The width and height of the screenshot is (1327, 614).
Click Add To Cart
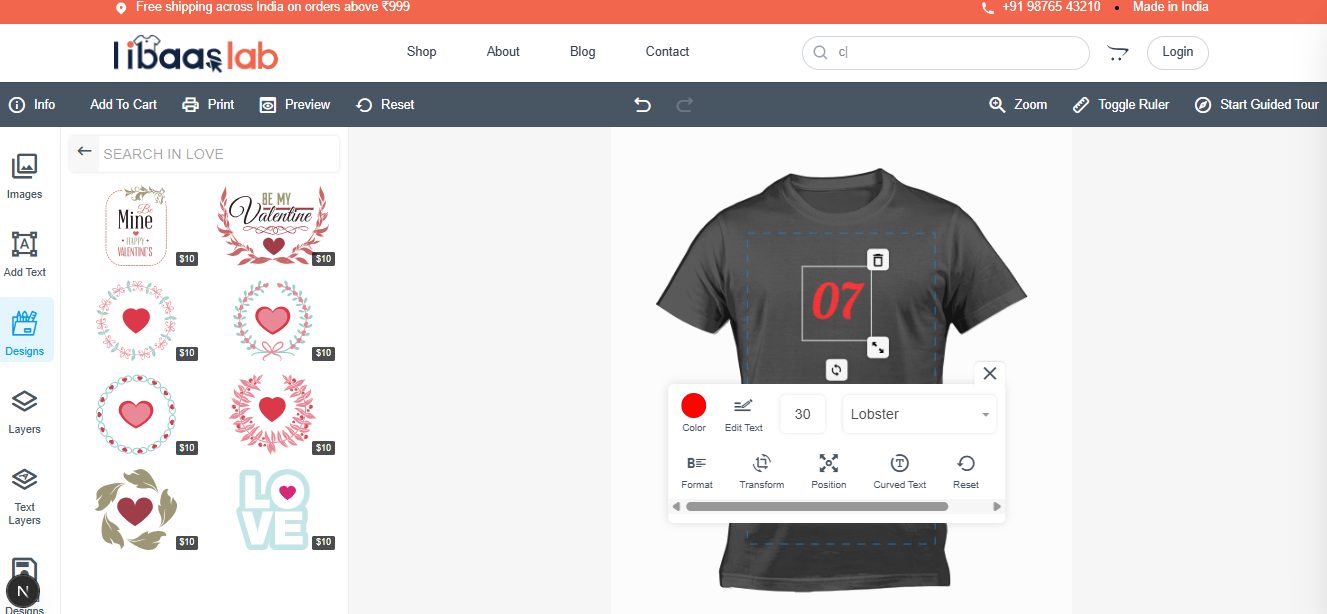123,105
